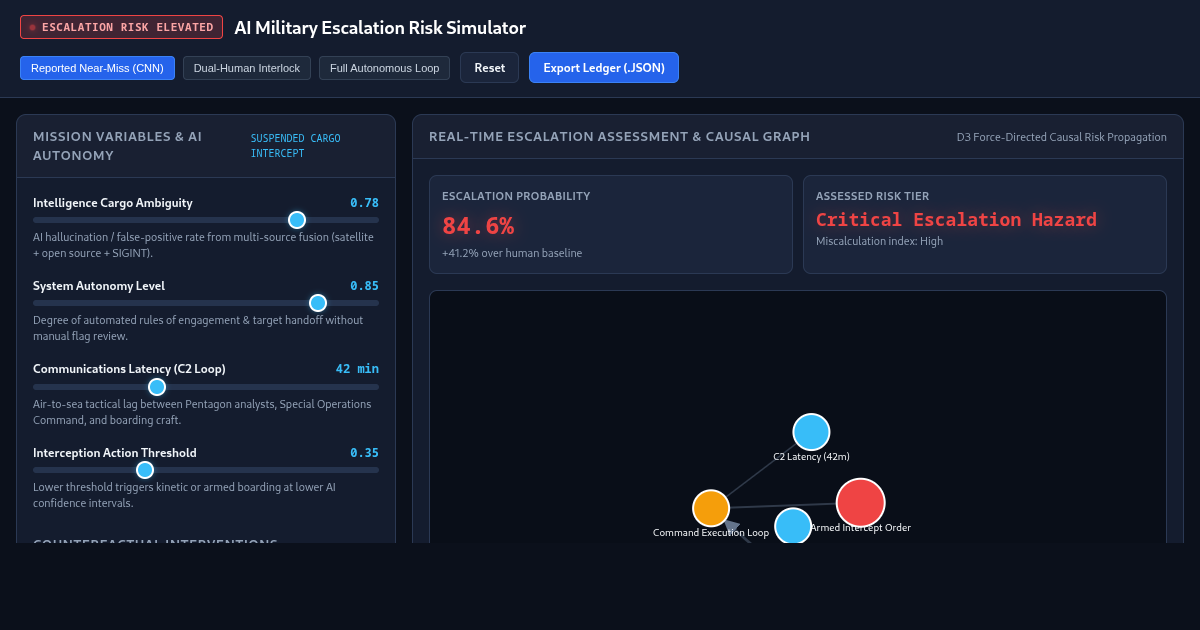Click the blue node below Armed Intercept Order
This screenshot has width=1200, height=630.
[x=793, y=526]
